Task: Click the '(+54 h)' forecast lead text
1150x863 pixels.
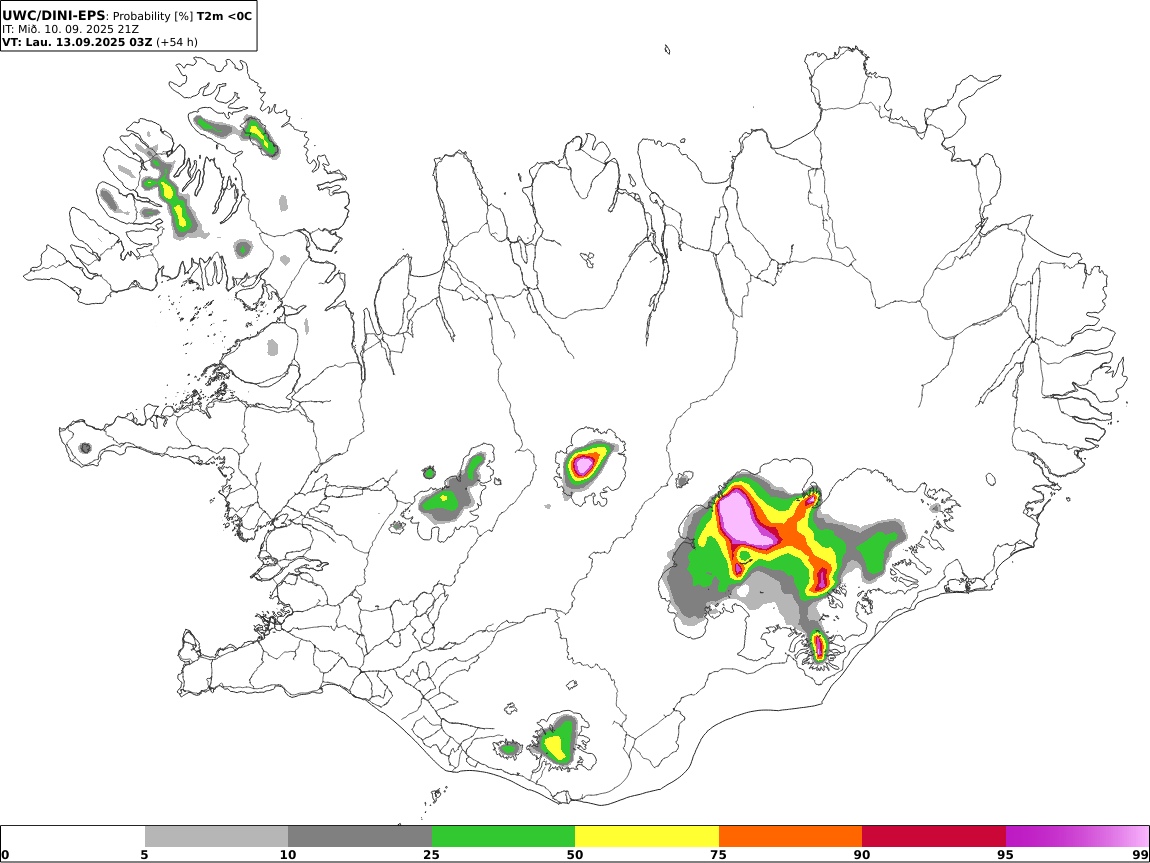Action: pos(177,42)
